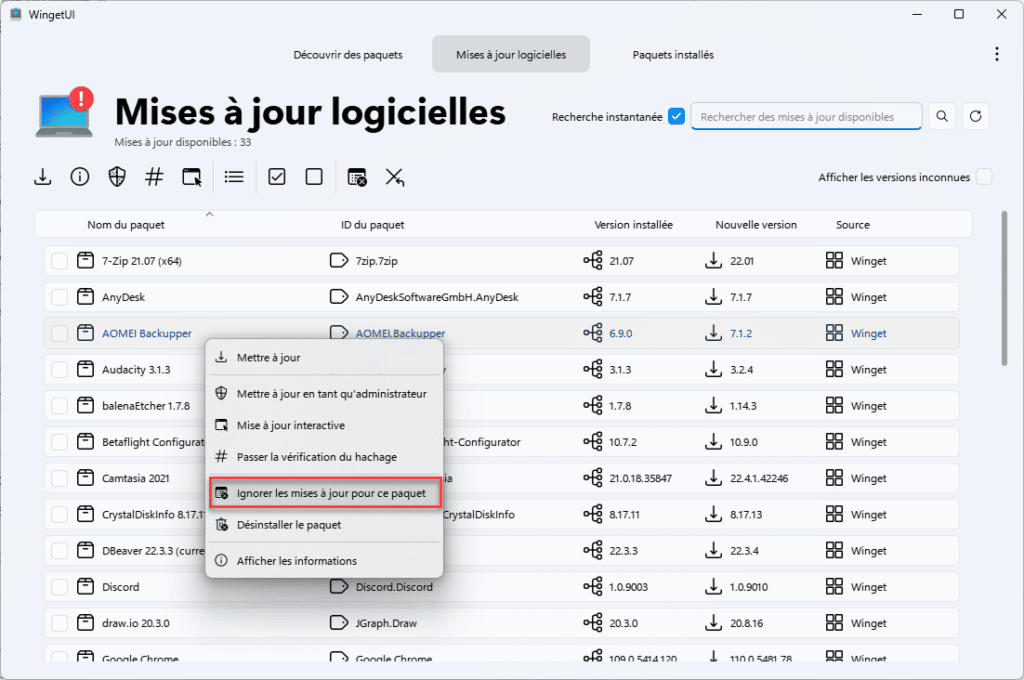Tick the checkbox for 7-Zip 21.07 (x64)
Image resolution: width=1024 pixels, height=680 pixels.
[59, 261]
